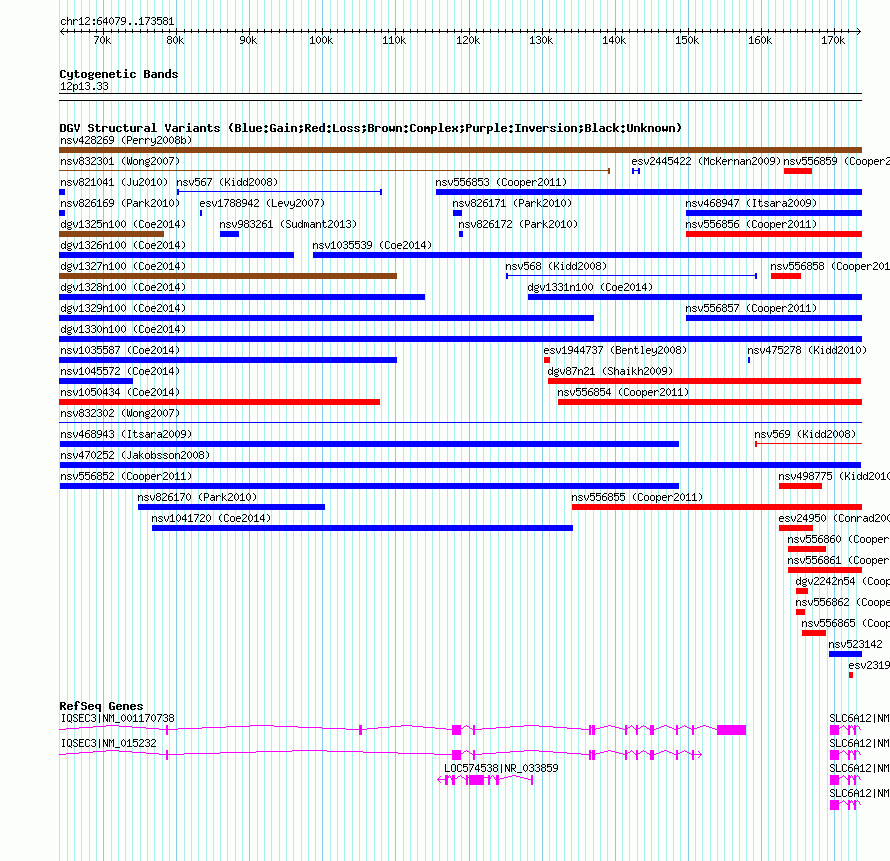Click the dgv1327n100 (Coe2014) brown complex bar
This screenshot has height=861, width=890.
(228, 276)
